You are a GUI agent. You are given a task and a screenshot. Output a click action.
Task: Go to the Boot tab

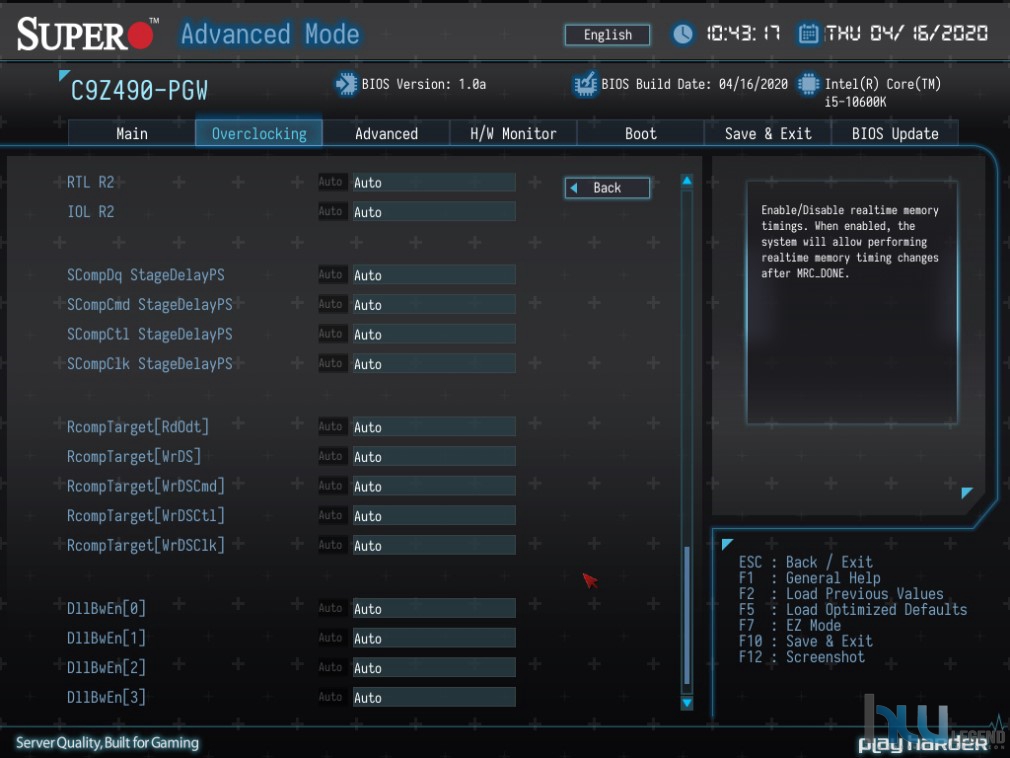click(641, 133)
